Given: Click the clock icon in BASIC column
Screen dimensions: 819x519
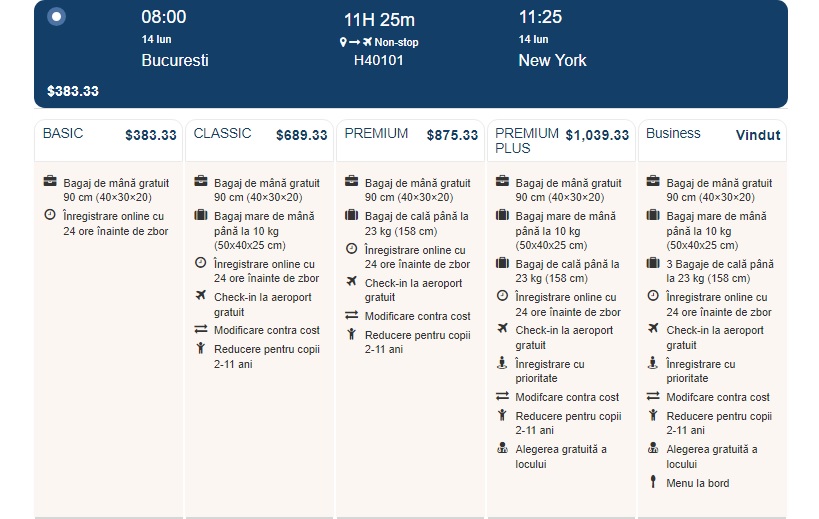Looking at the screenshot, I should click(x=50, y=215).
